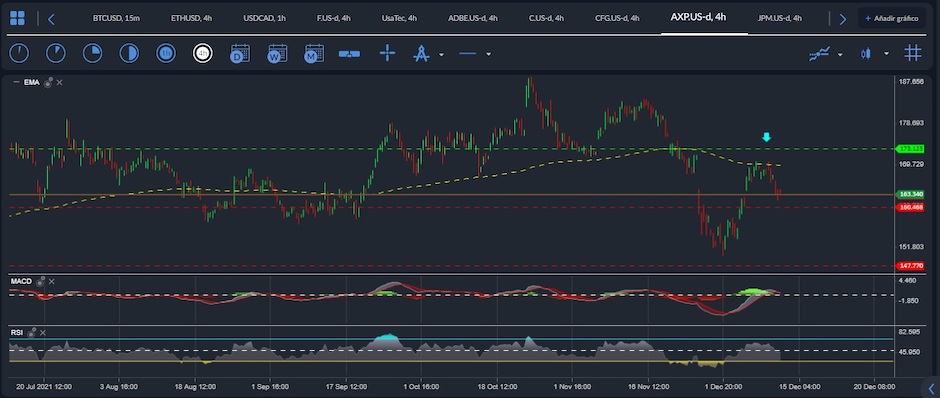The height and width of the screenshot is (398, 940).
Task: Collapse the EMA indicator with minus icon
Action: tap(16, 83)
